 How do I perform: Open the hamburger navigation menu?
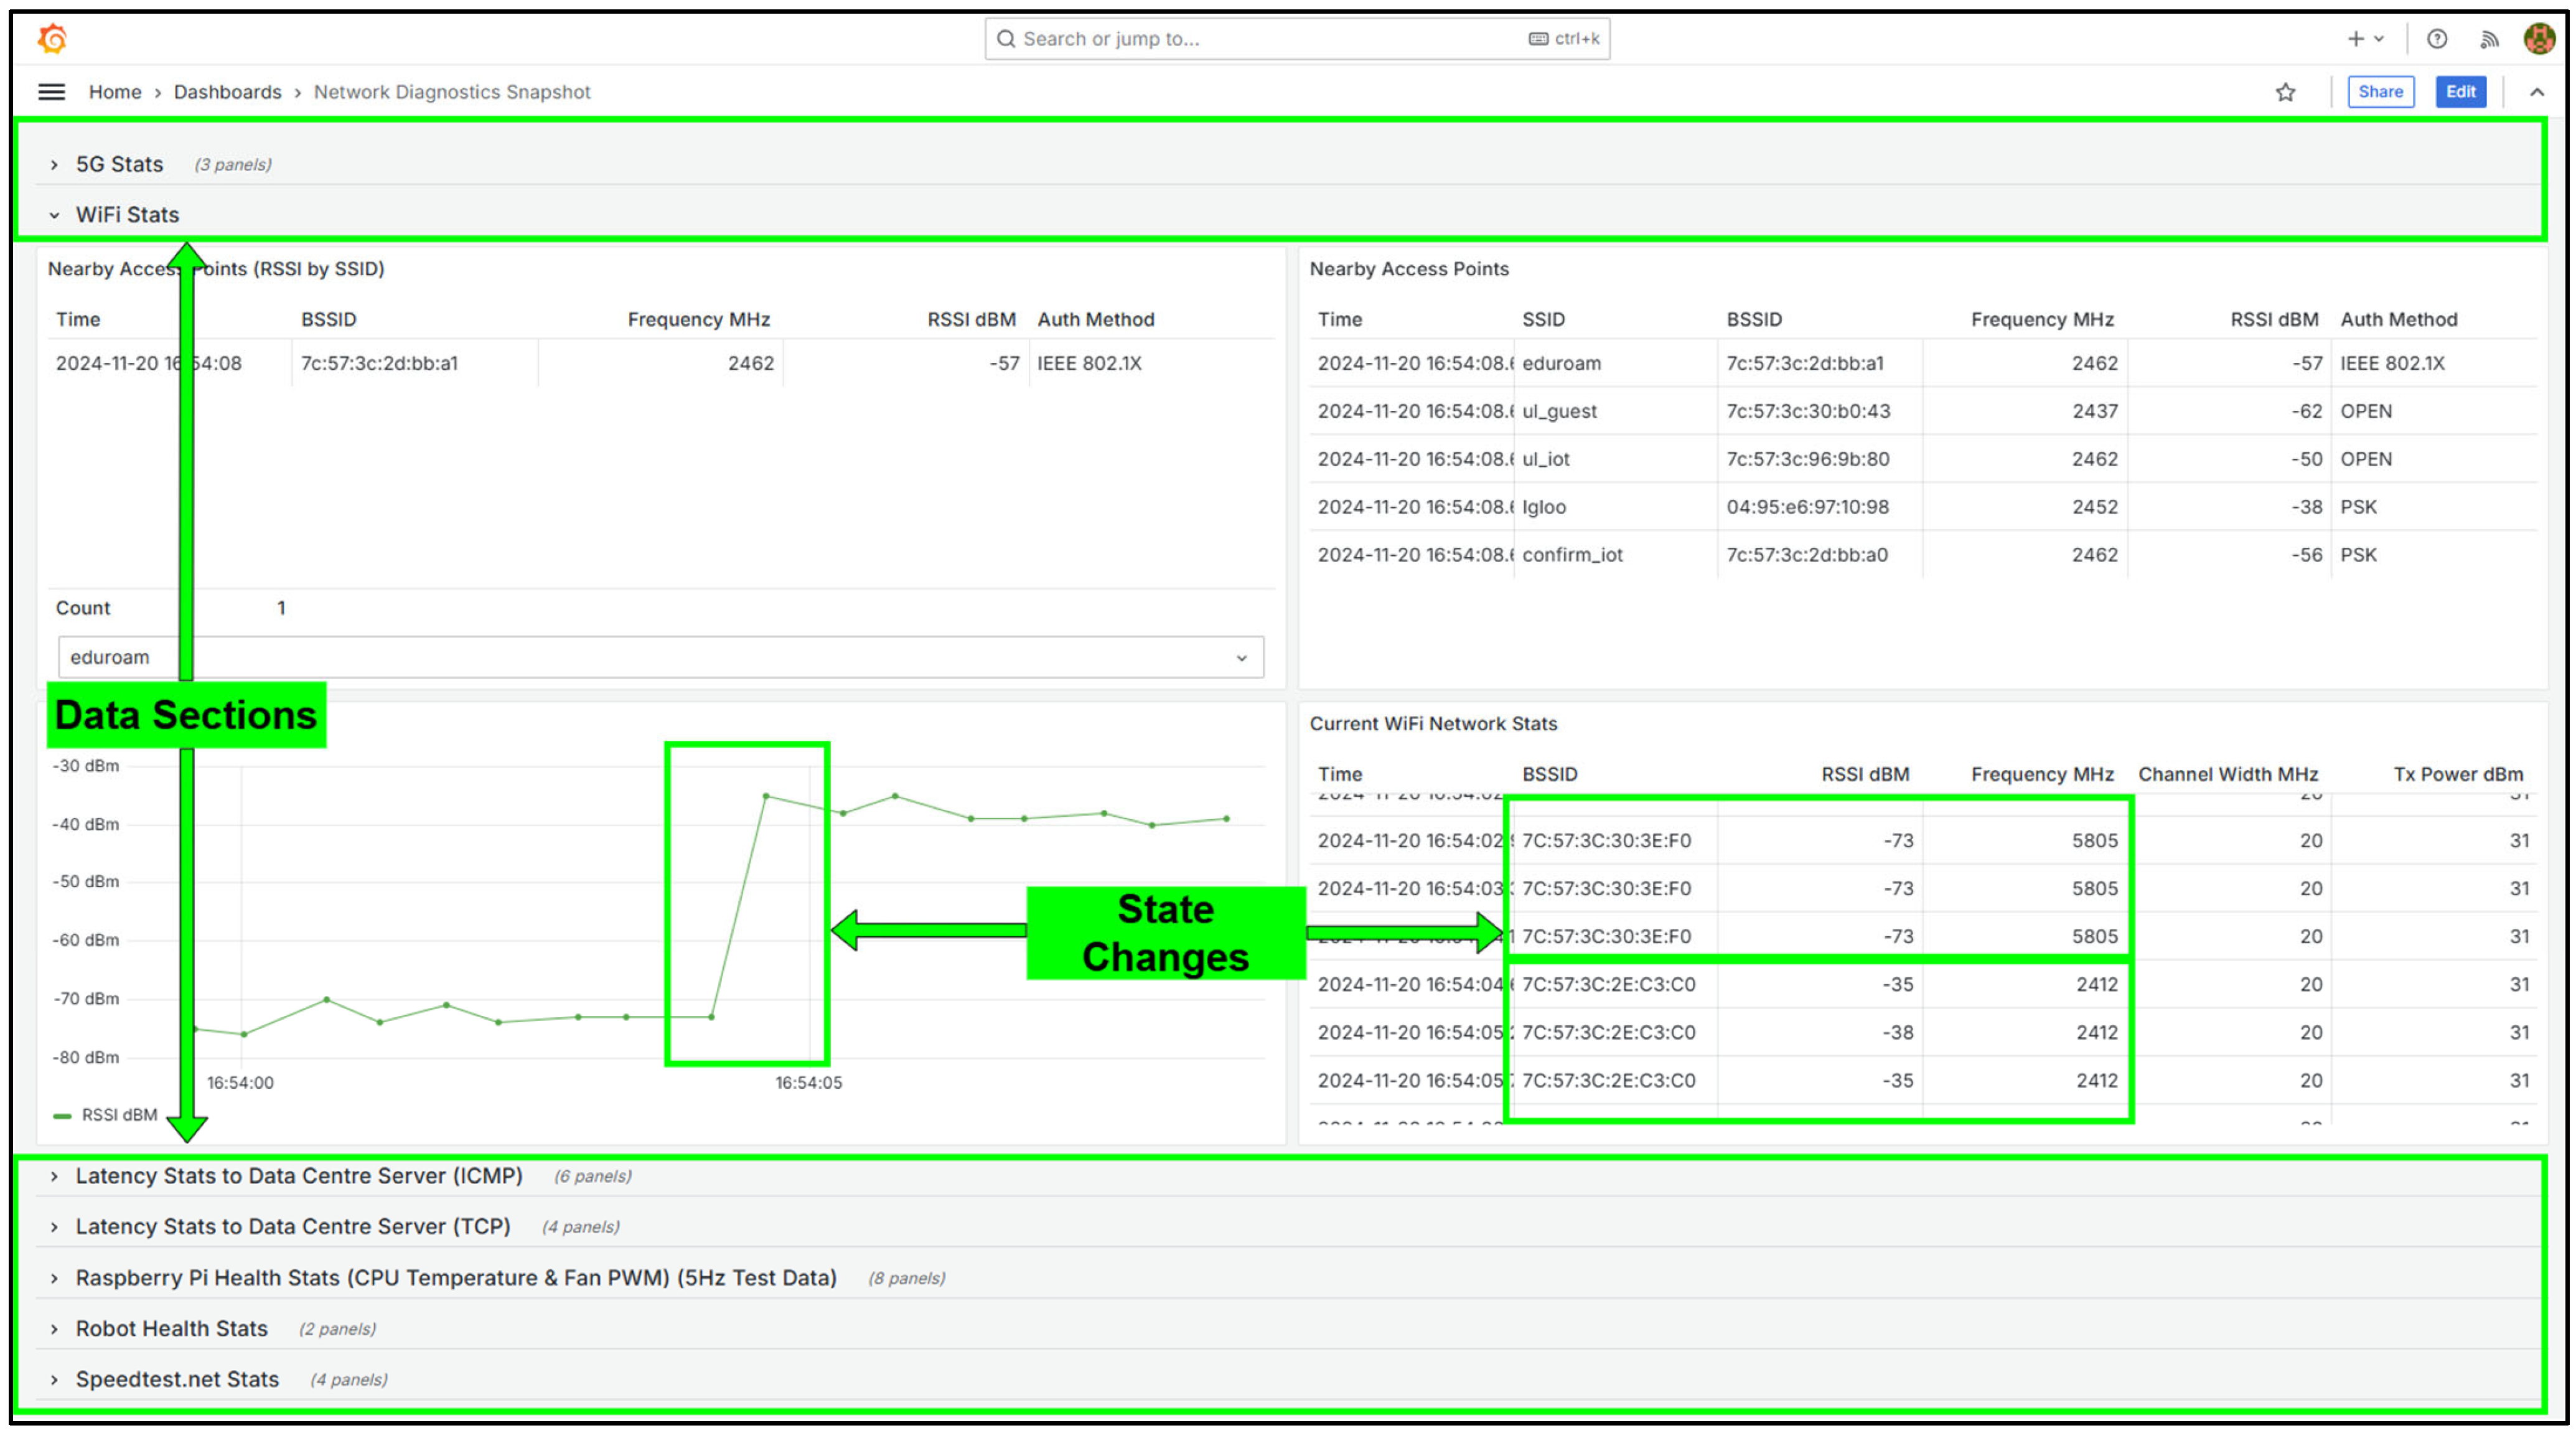51,92
